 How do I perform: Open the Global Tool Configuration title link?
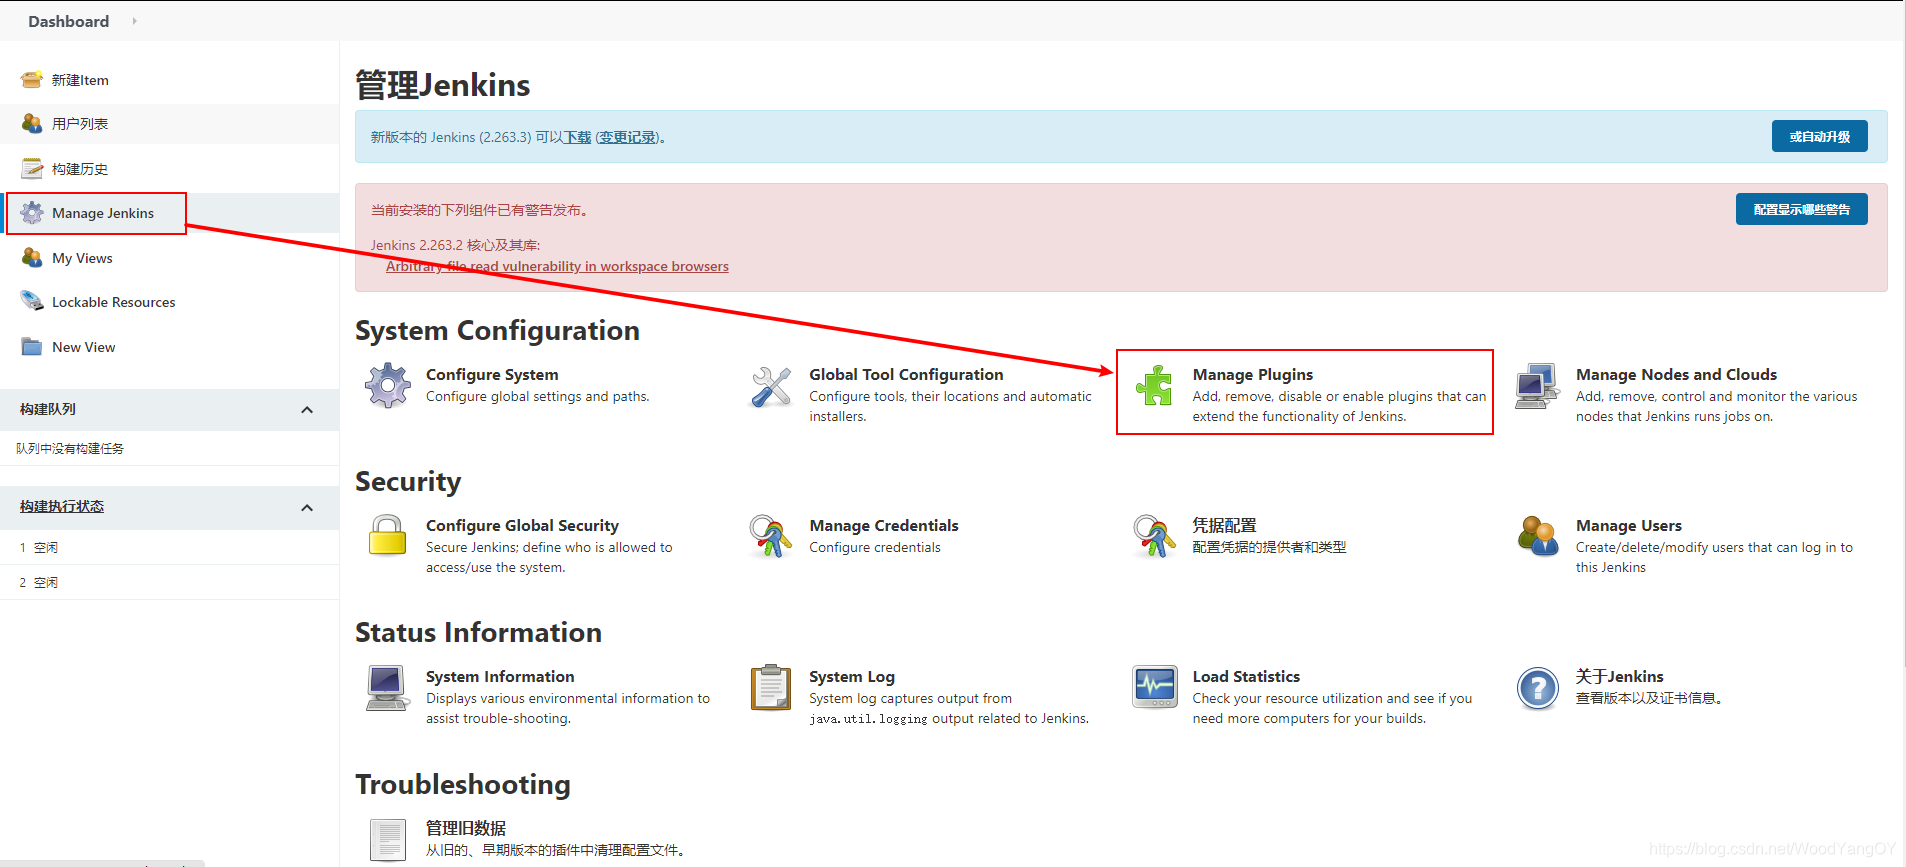coord(906,374)
